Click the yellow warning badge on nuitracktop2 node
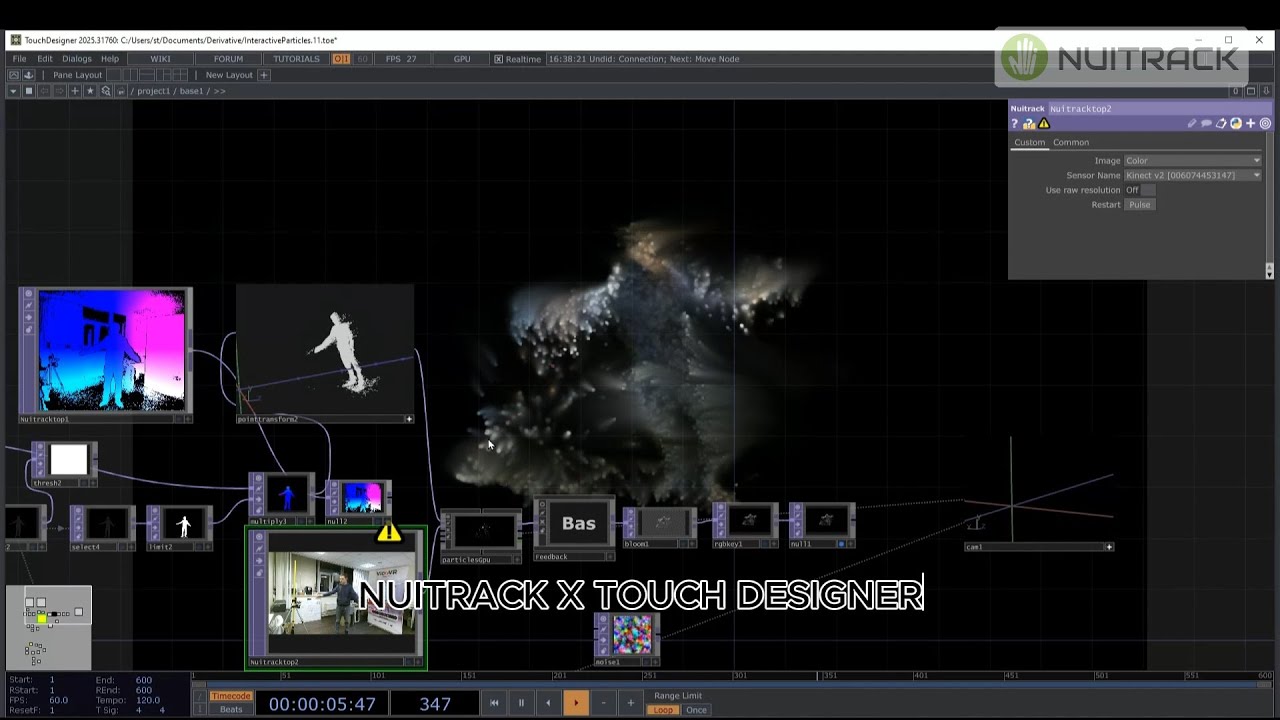This screenshot has width=1280, height=720. 389,532
